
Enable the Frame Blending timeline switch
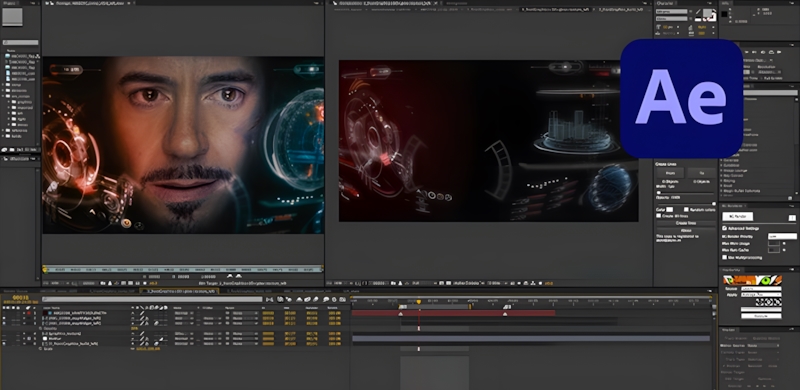coord(307,300)
